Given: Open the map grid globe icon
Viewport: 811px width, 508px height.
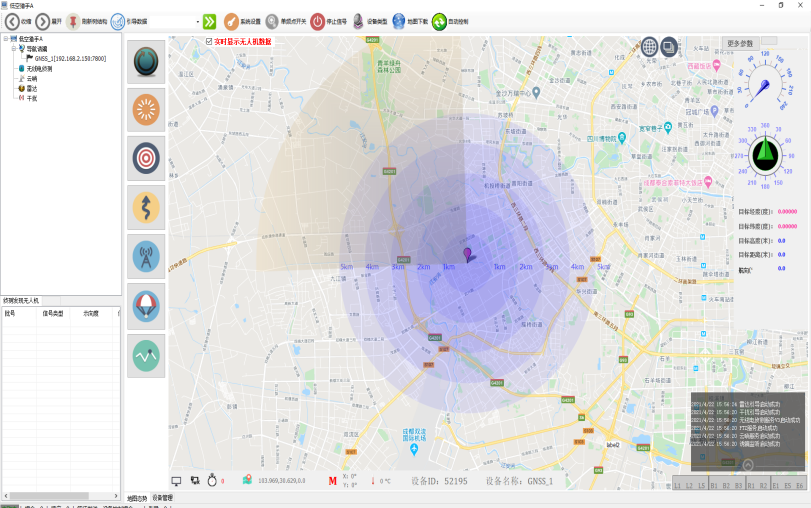Looking at the screenshot, I should 649,47.
